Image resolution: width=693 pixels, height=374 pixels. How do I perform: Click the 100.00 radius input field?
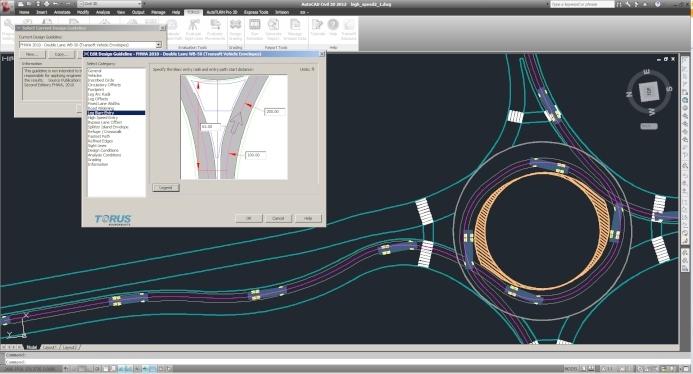pos(255,155)
